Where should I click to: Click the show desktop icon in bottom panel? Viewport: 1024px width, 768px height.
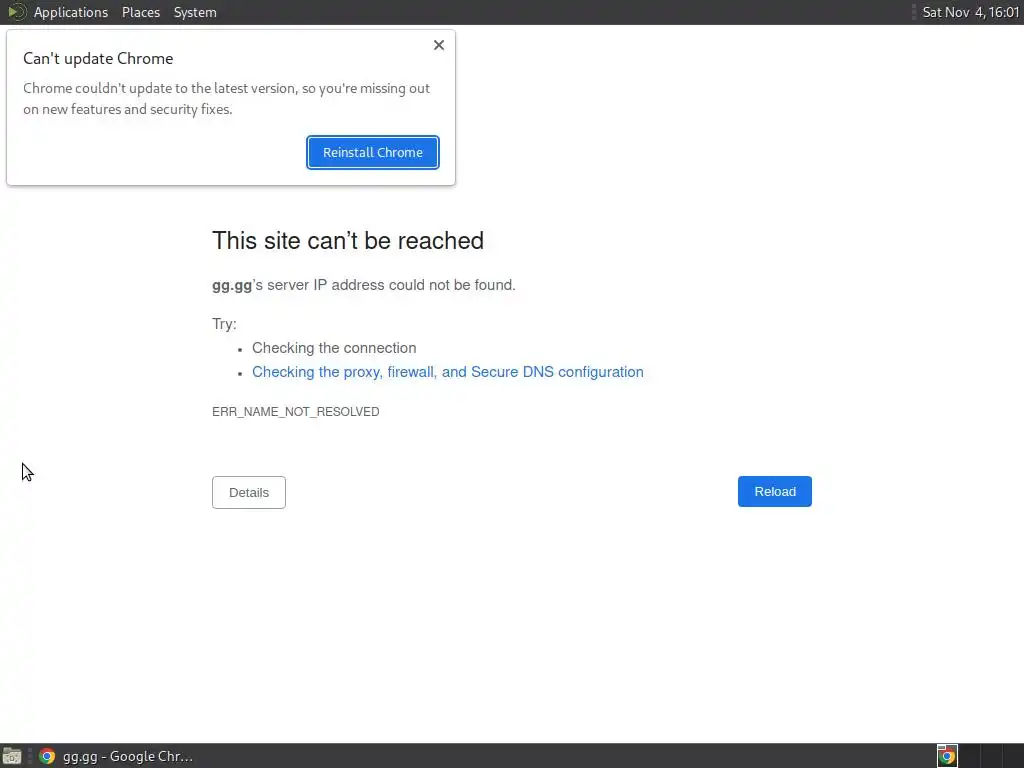point(12,756)
